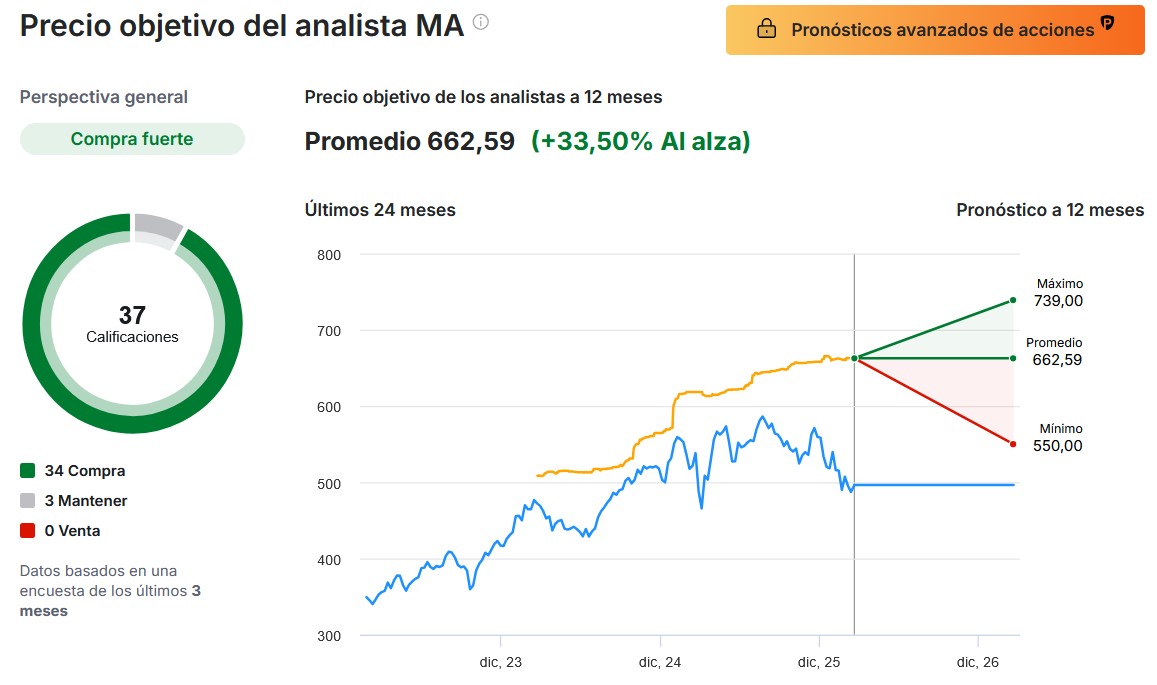Click the Pronóstico a 12 meses heading
The height and width of the screenshot is (685, 1157).
click(x=1050, y=210)
